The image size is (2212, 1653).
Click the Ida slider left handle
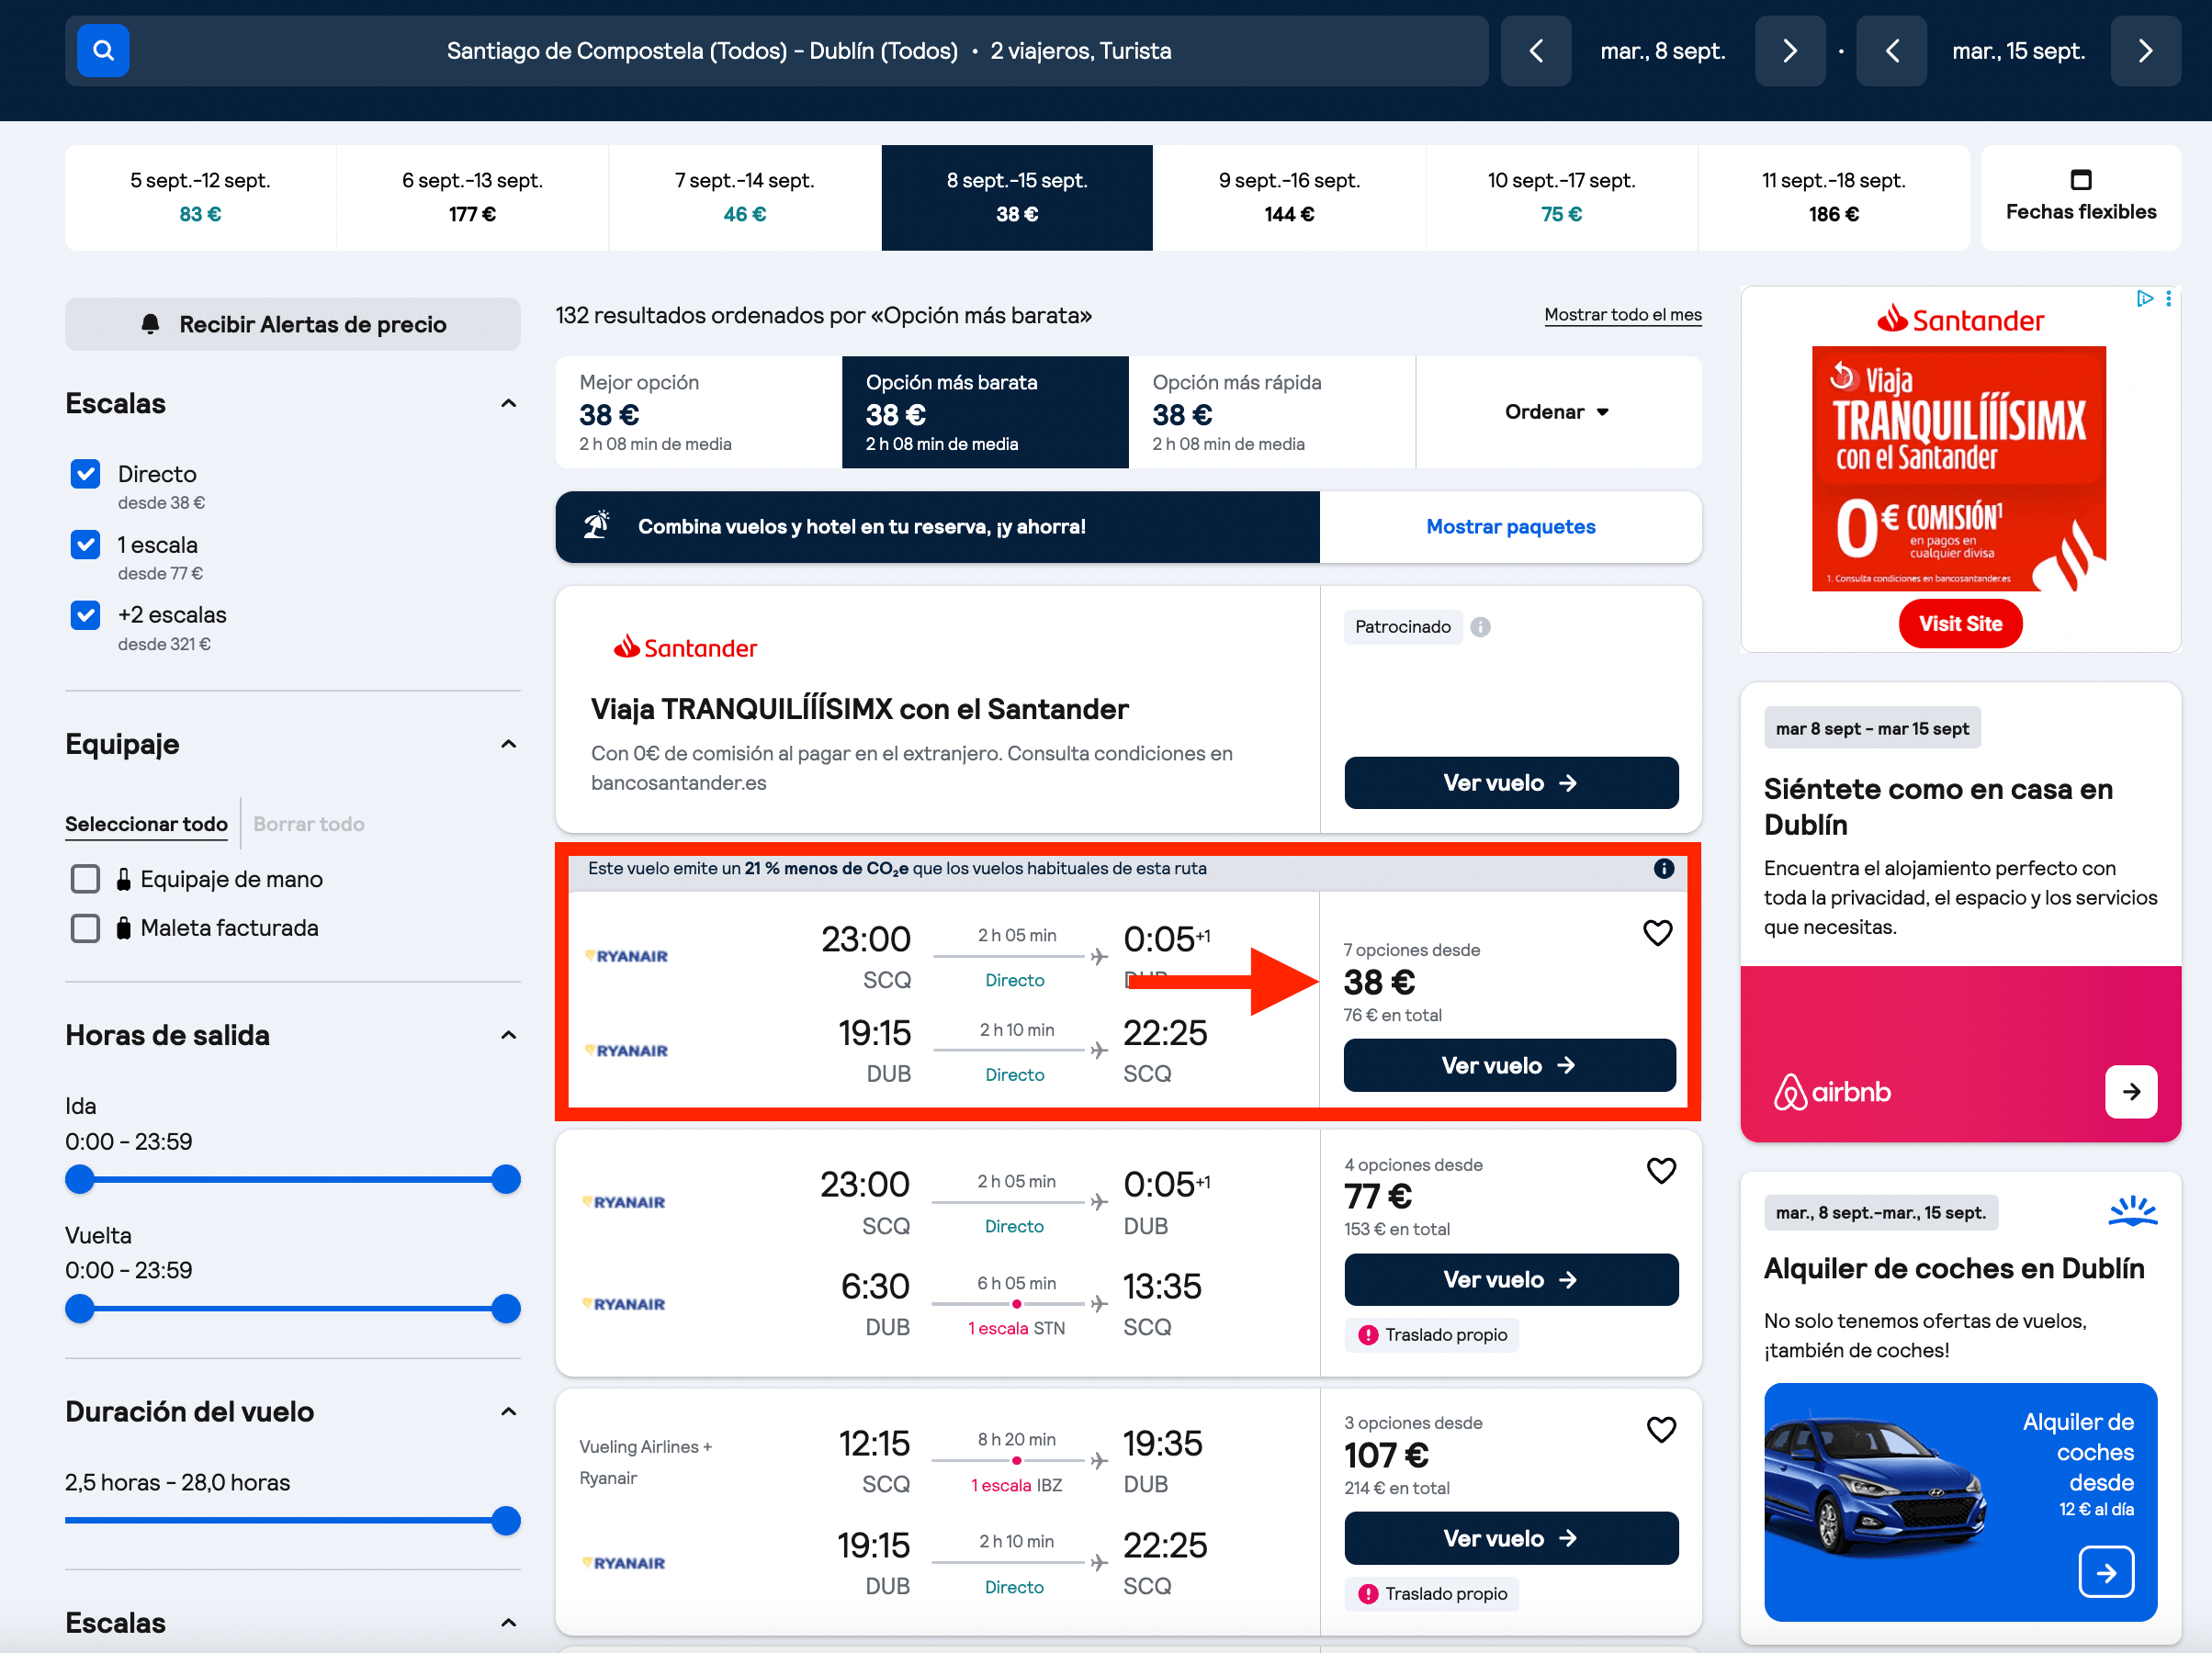(80, 1180)
